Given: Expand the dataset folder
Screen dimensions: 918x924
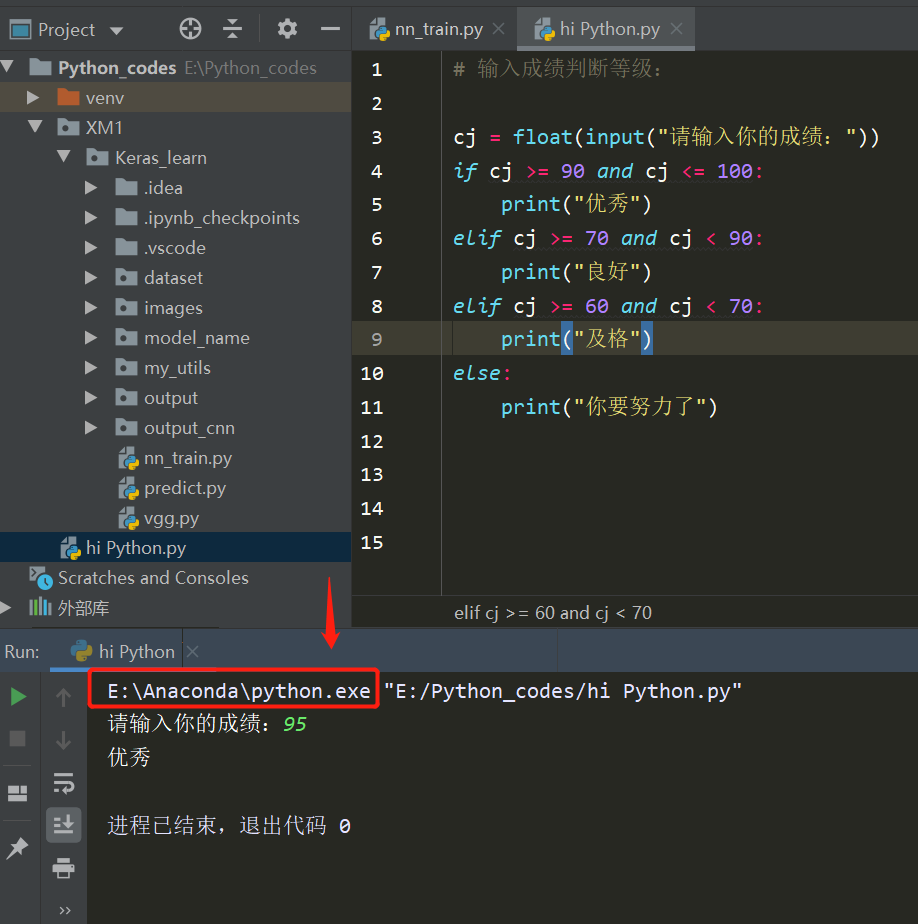Looking at the screenshot, I should point(91,278).
